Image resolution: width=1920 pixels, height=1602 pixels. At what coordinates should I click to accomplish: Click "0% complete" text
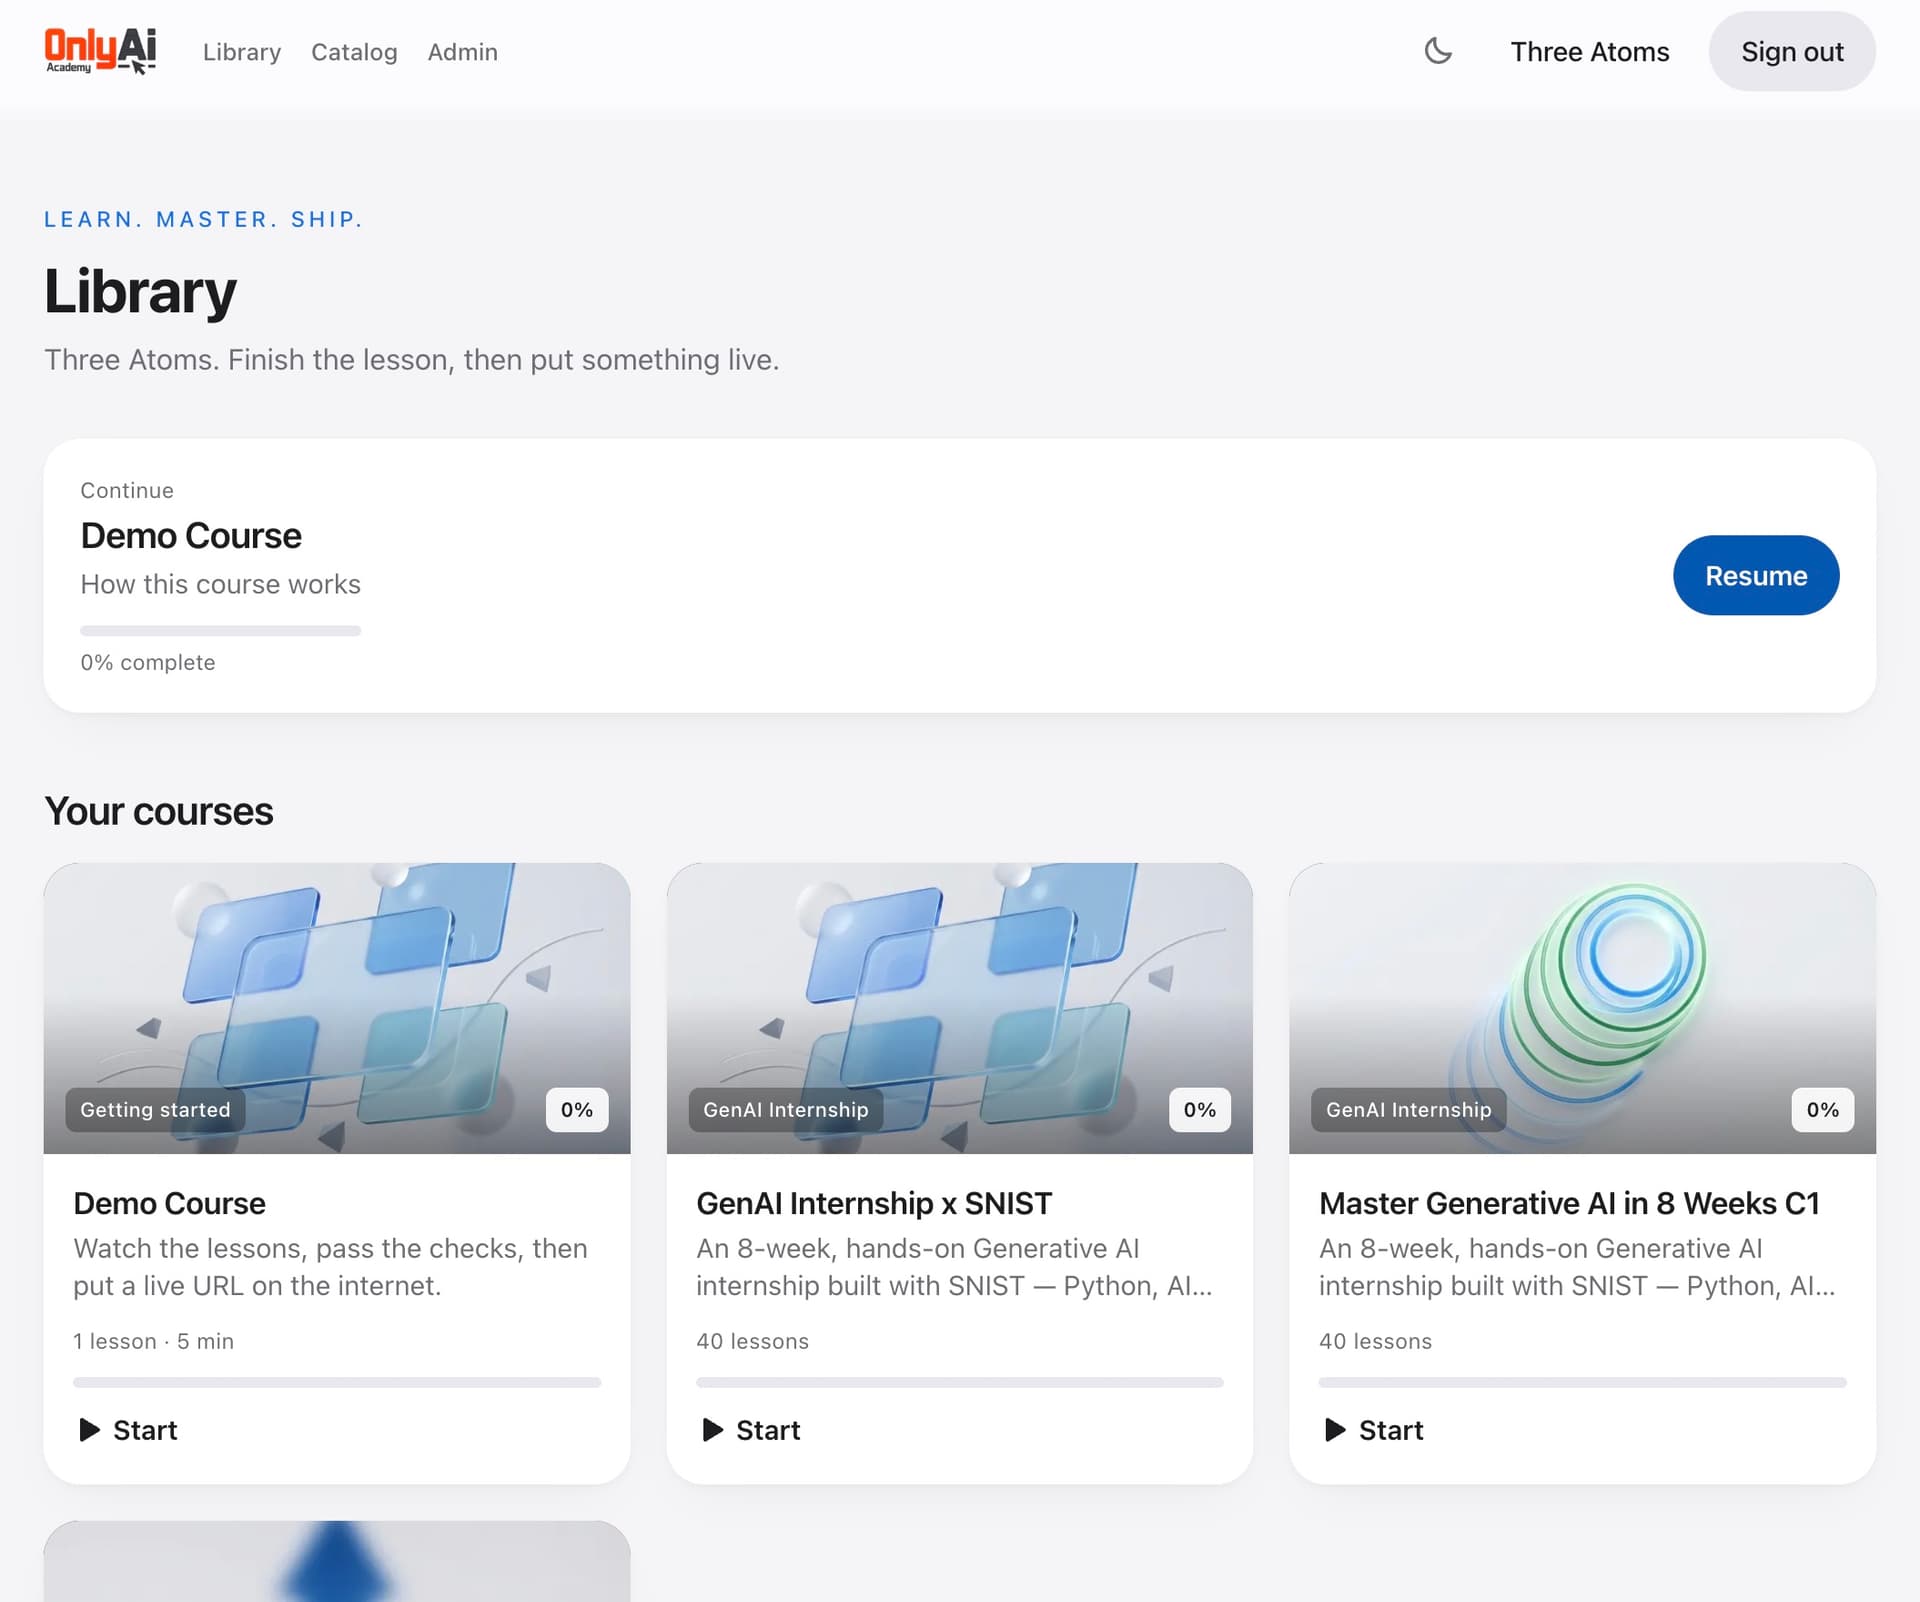148,662
